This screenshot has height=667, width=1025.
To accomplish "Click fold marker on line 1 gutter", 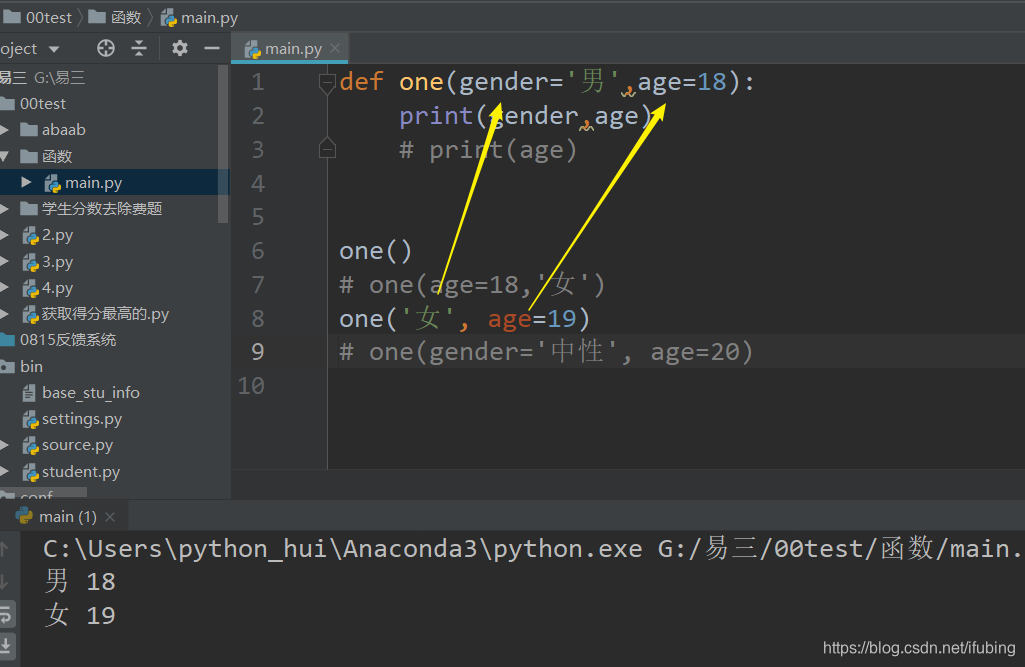I will point(326,83).
